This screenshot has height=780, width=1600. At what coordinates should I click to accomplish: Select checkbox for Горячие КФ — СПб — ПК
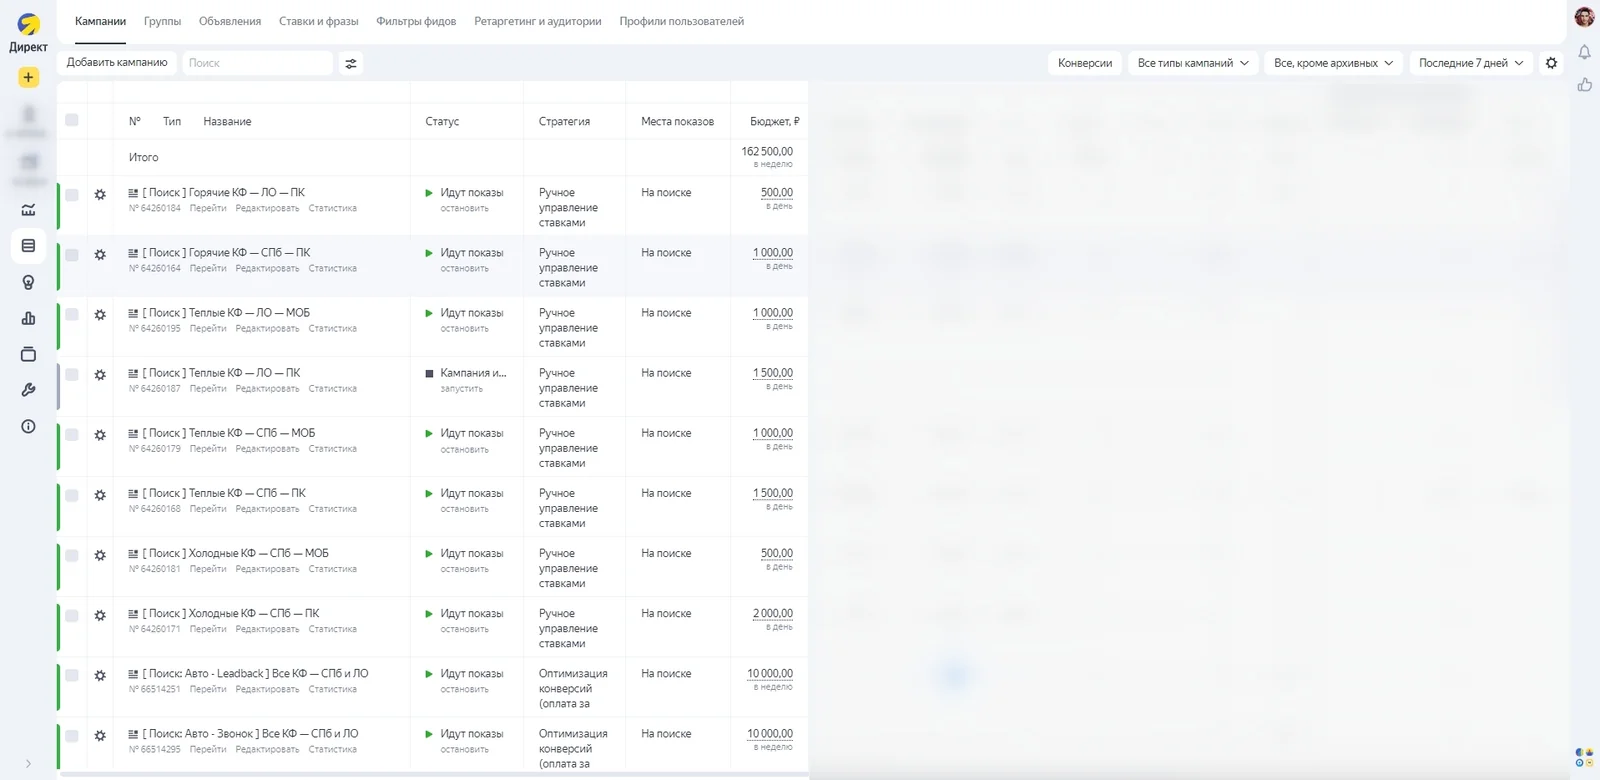pyautogui.click(x=72, y=255)
